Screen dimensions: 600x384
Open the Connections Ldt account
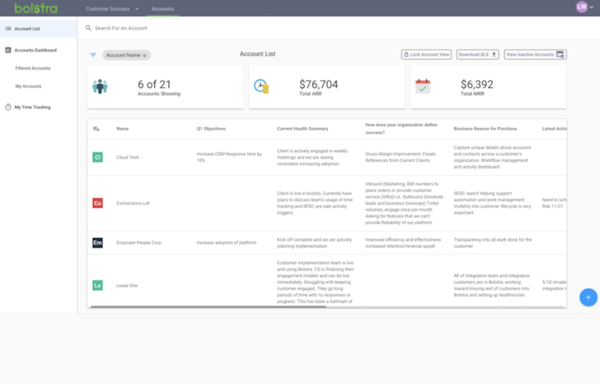[133, 203]
